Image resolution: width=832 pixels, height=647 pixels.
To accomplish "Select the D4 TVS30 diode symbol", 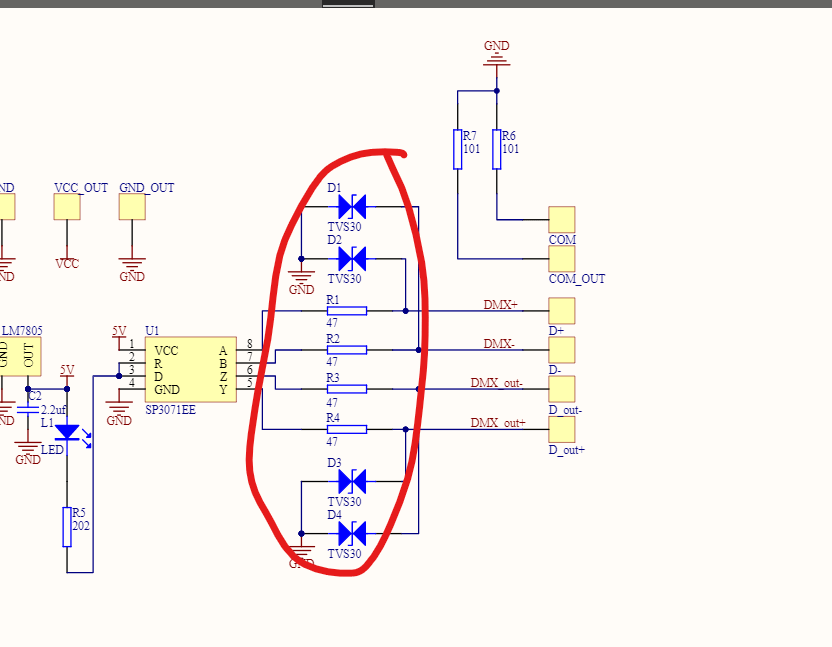I will pos(350,533).
